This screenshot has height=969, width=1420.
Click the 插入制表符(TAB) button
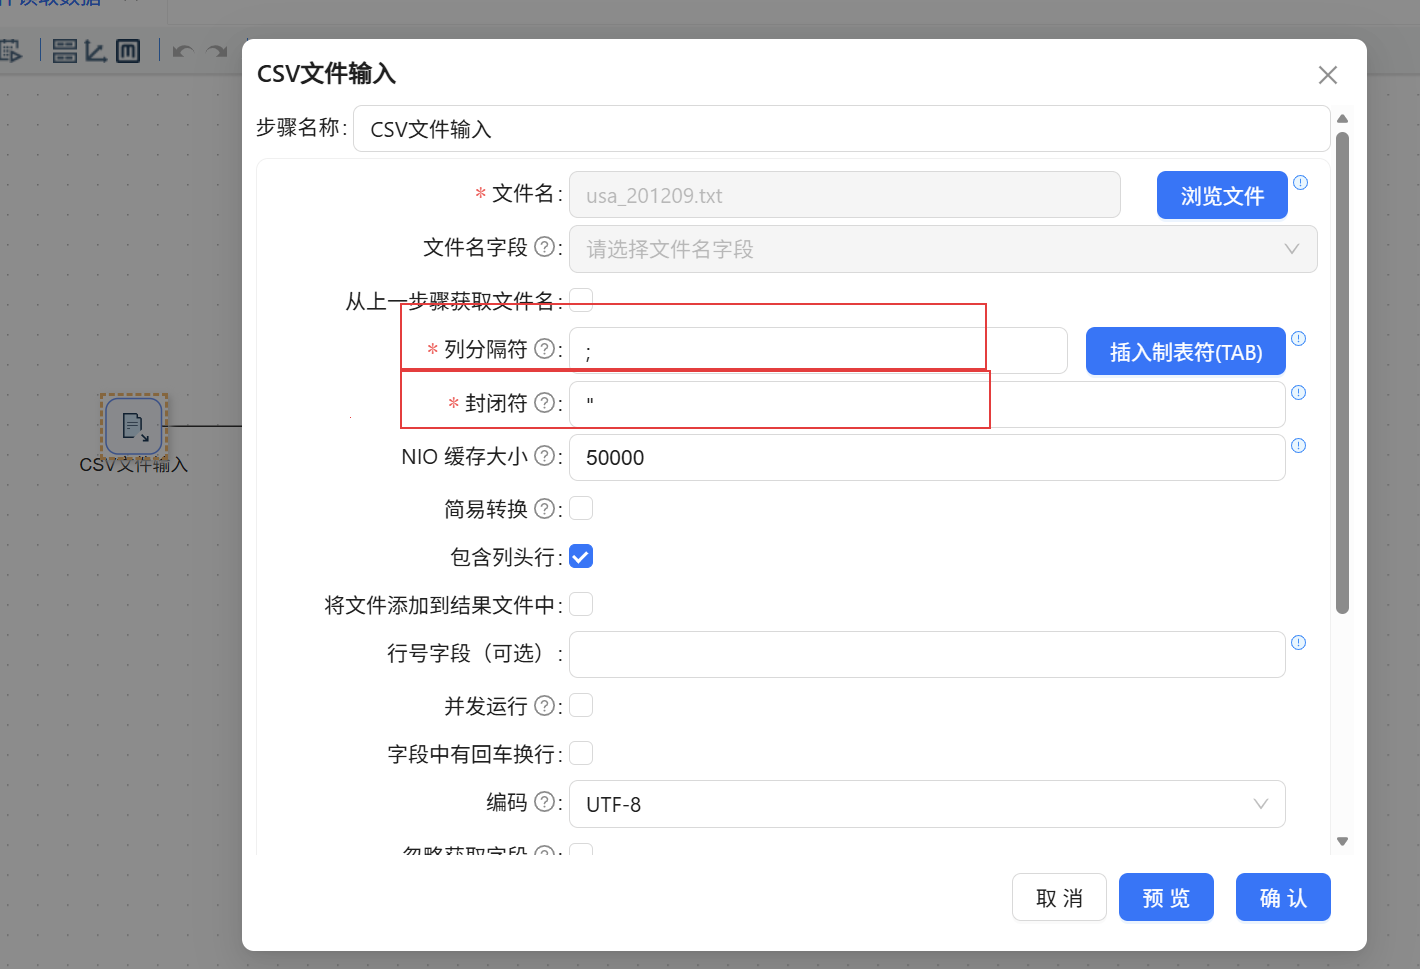tap(1186, 352)
